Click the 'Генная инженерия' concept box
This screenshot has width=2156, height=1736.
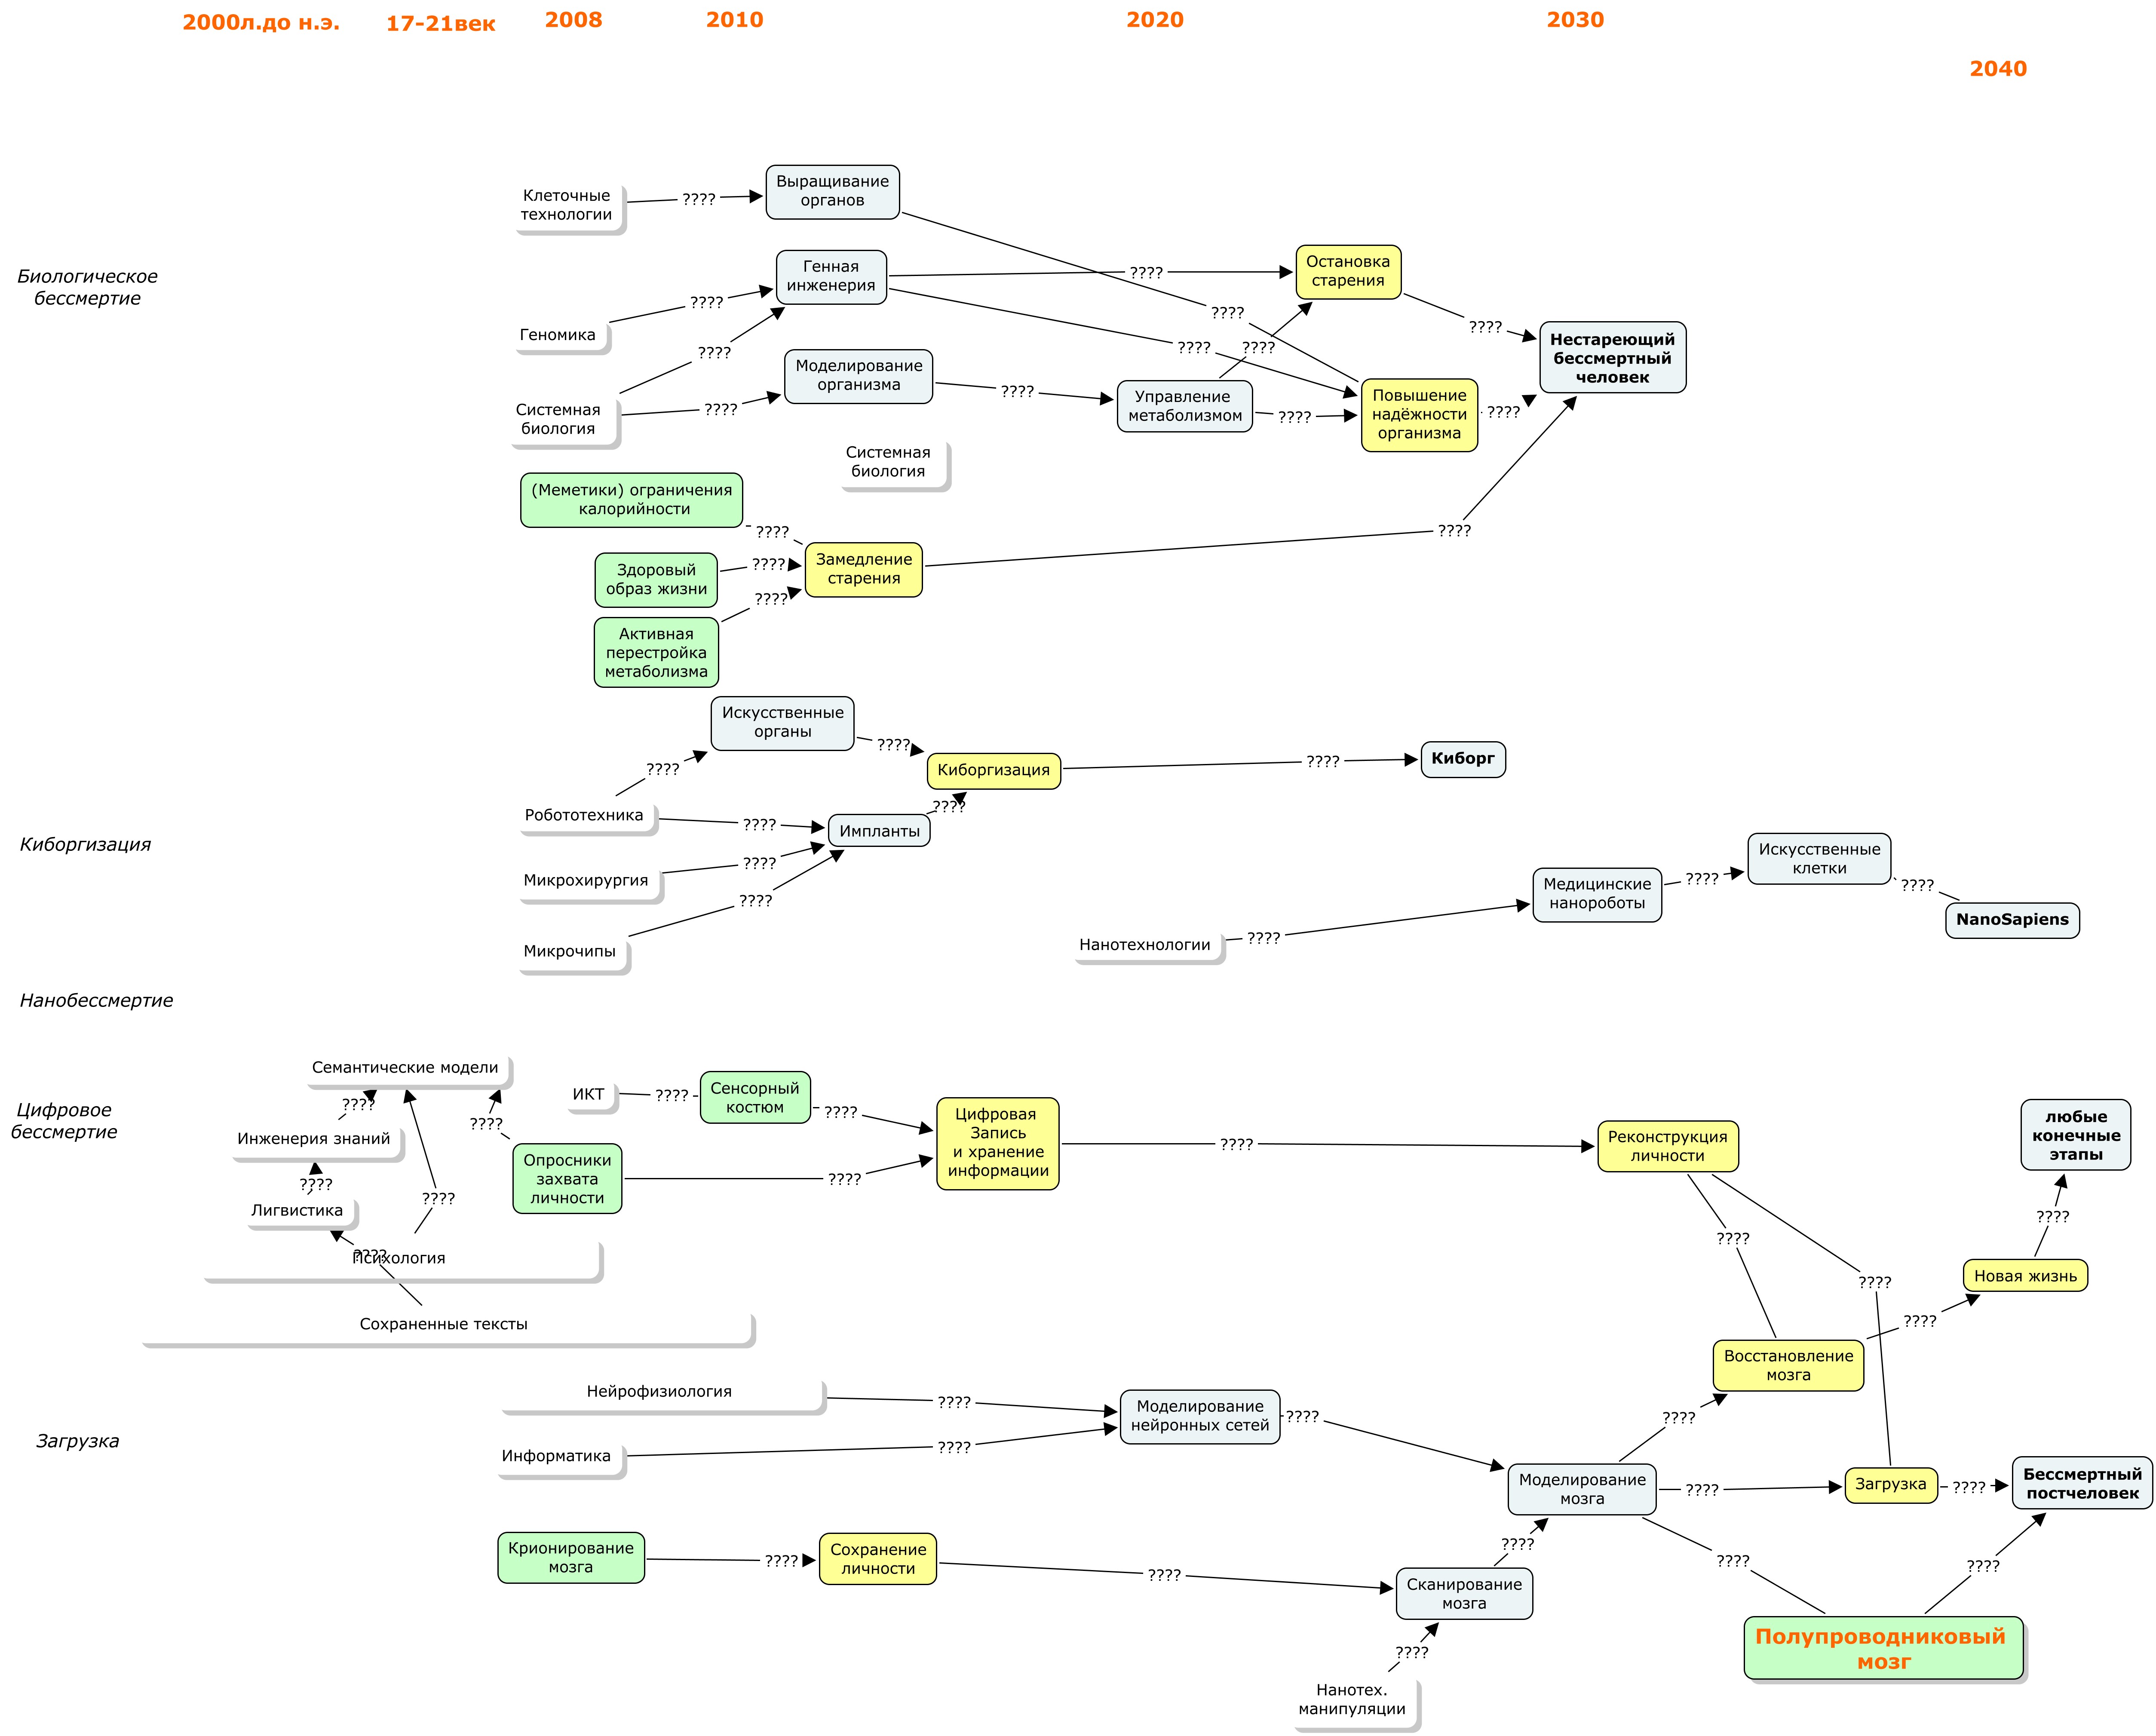[x=831, y=276]
